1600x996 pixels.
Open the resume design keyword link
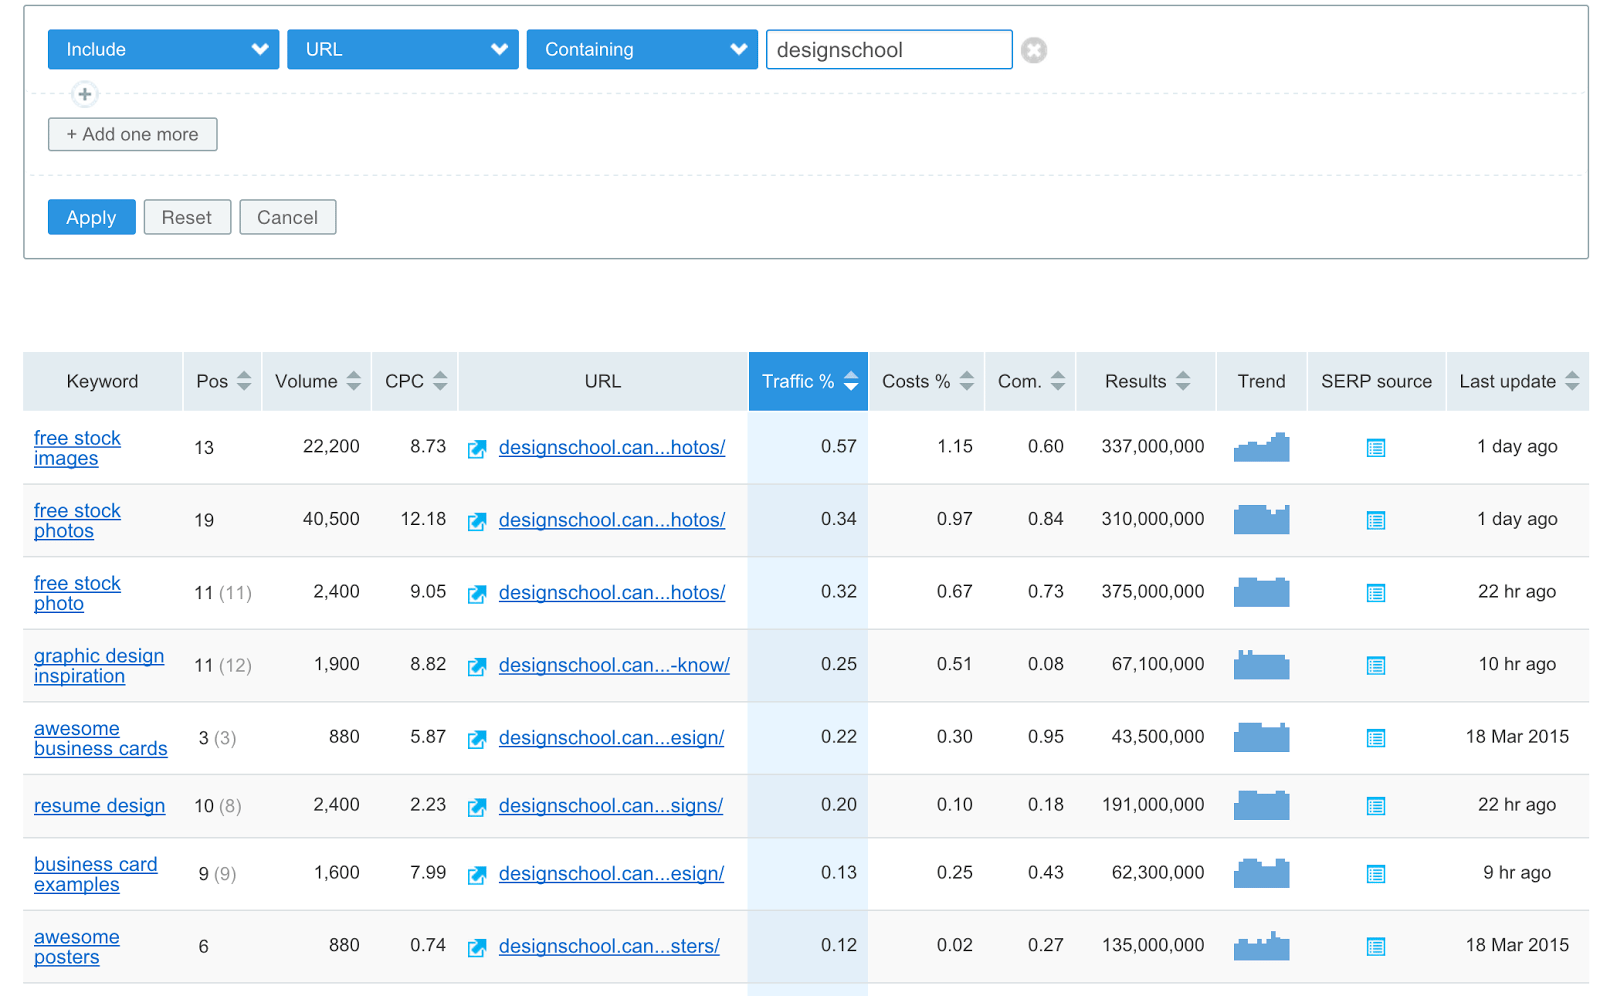99,805
